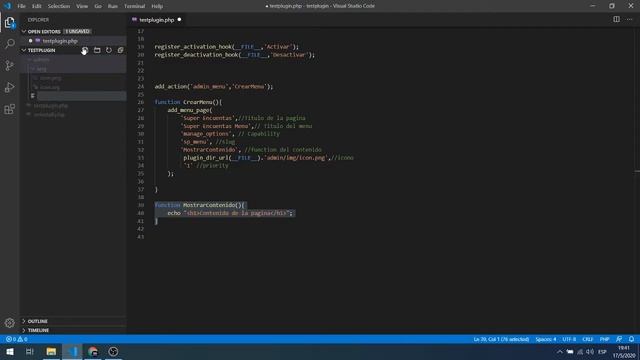This screenshot has height=360, width=640.
Task: Switch to Chrome on the taskbar
Action: pyautogui.click(x=93, y=351)
